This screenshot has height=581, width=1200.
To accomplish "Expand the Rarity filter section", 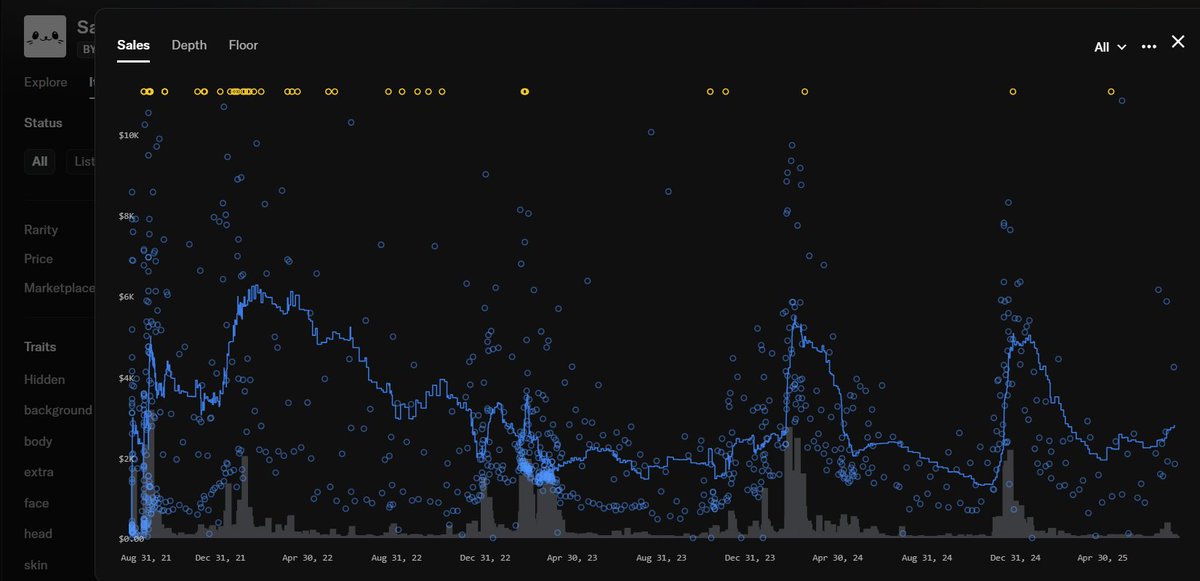I will pyautogui.click(x=41, y=229).
